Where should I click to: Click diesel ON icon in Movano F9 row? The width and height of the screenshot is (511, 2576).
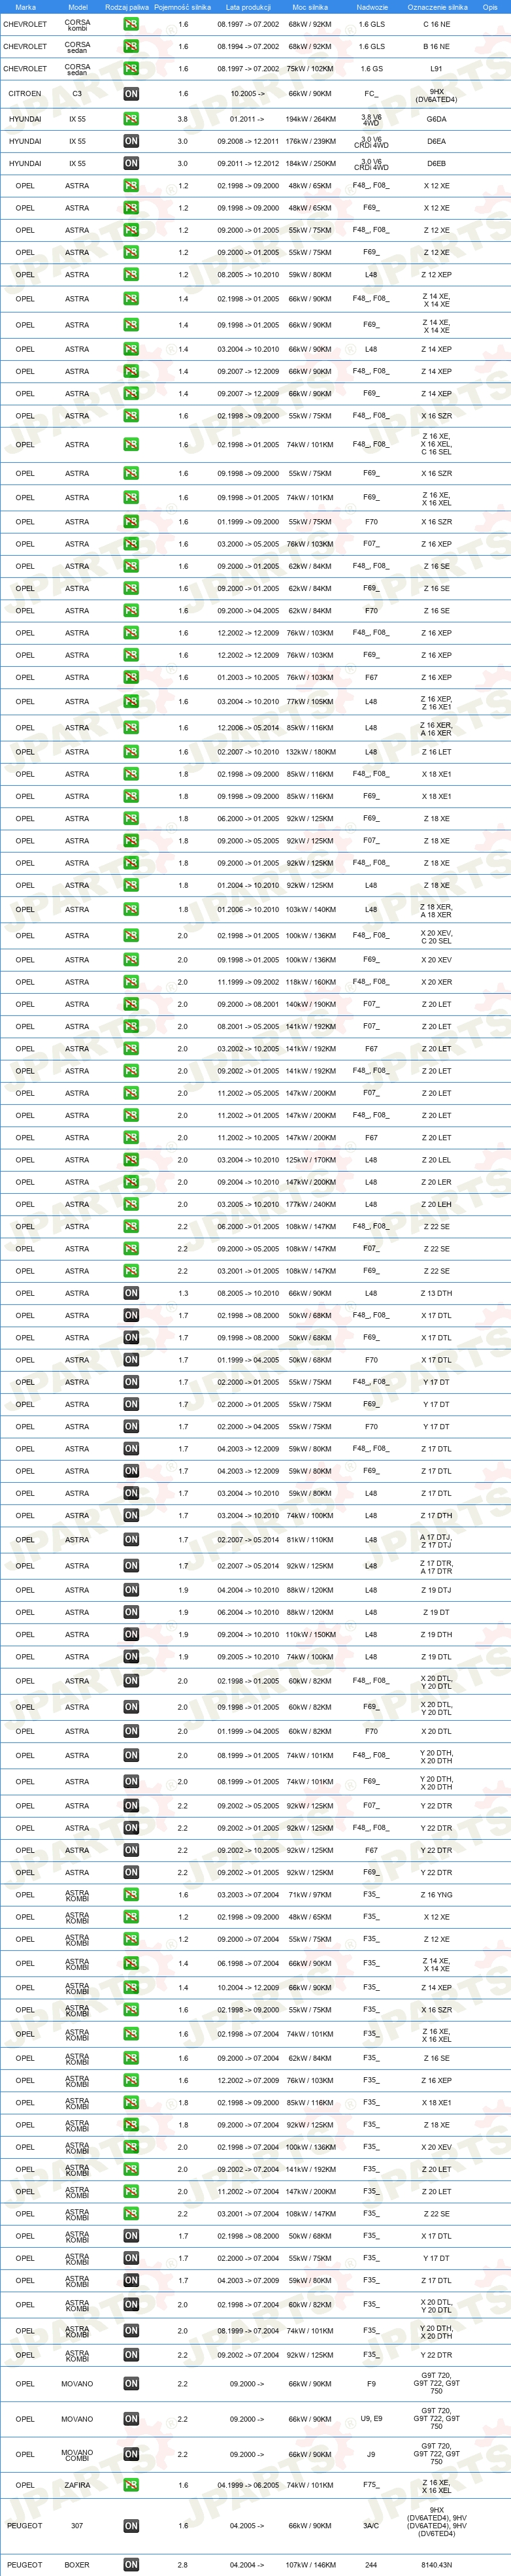click(x=131, y=2384)
